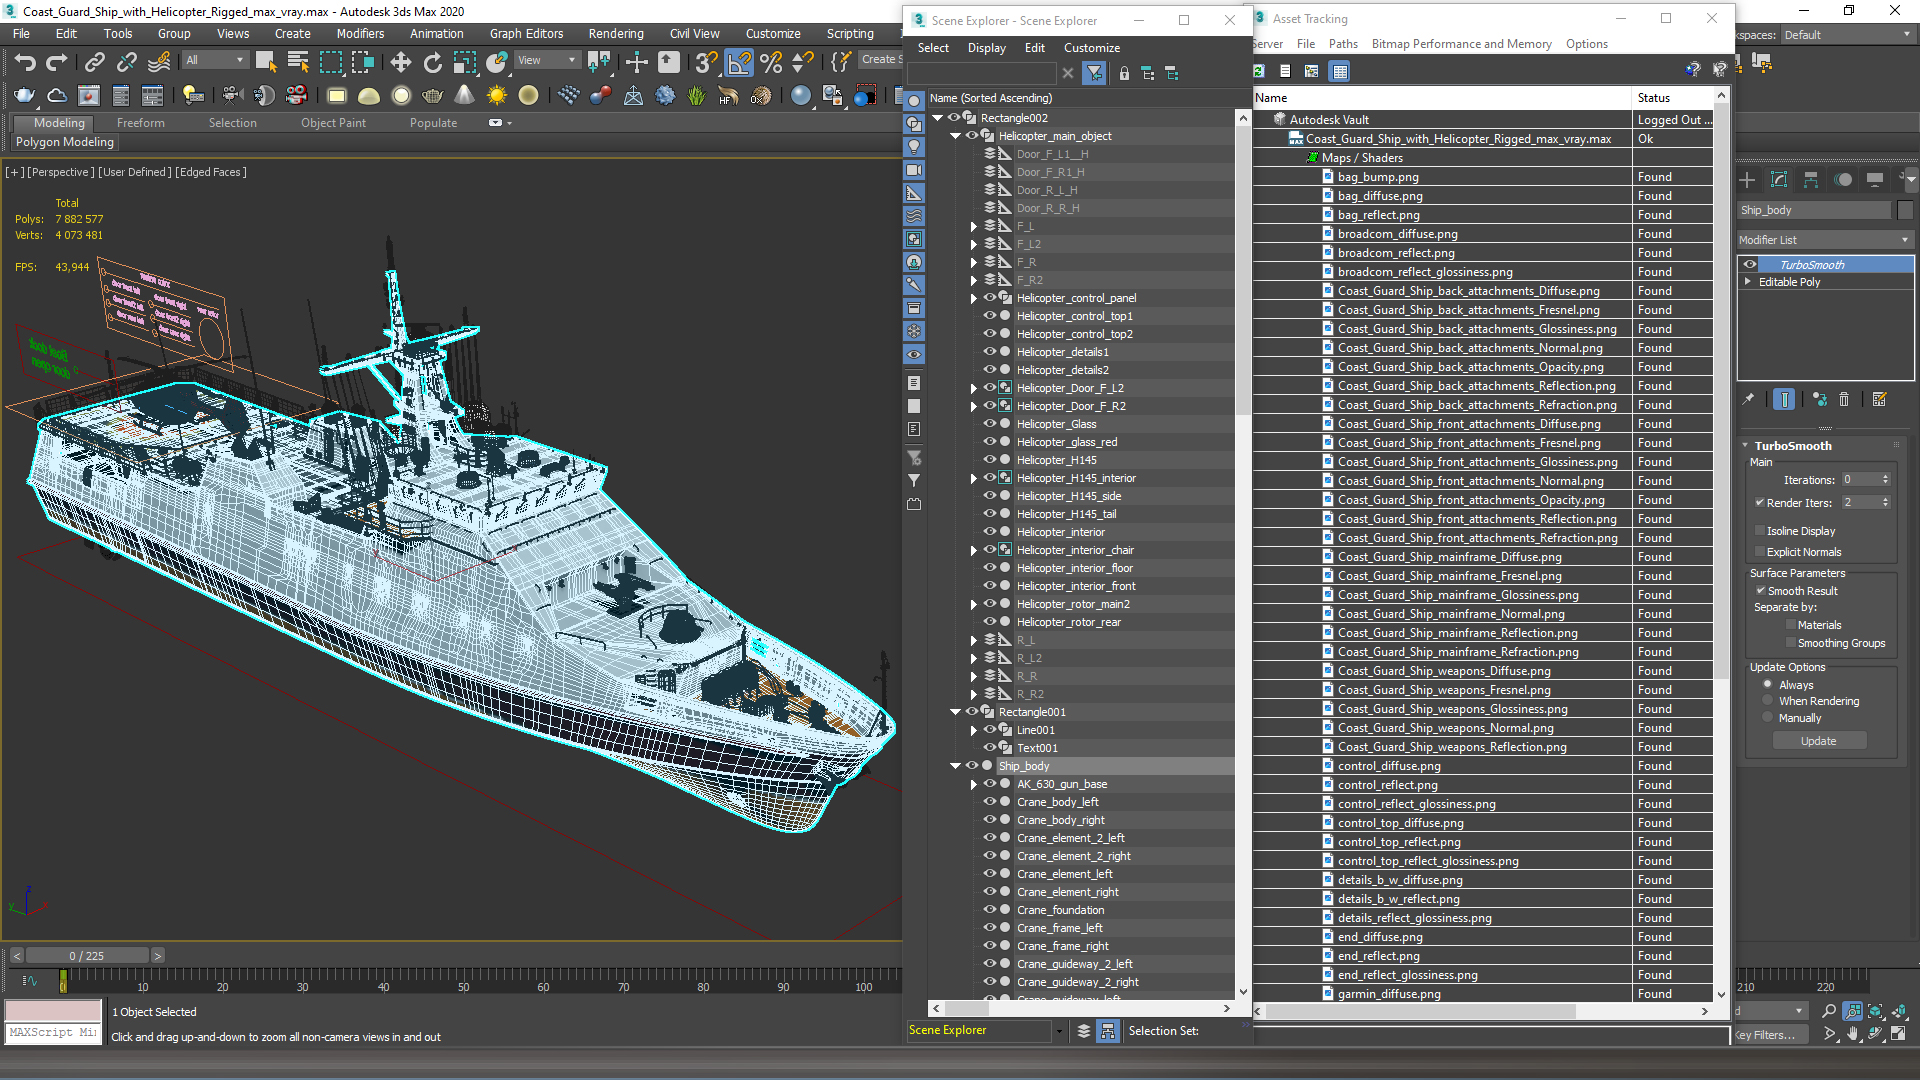This screenshot has height=1080, width=1920.
Task: Collapse the TurboSmooth rollout
Action: (1746, 446)
